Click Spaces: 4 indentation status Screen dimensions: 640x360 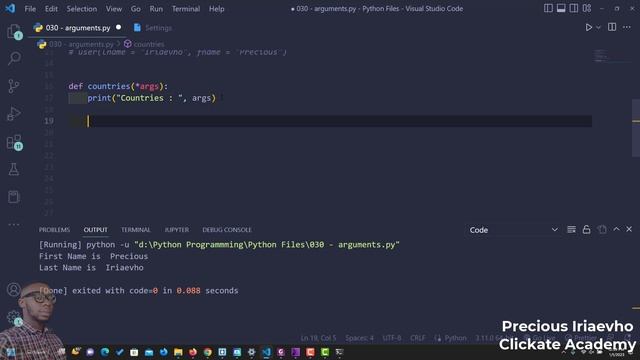pos(359,338)
